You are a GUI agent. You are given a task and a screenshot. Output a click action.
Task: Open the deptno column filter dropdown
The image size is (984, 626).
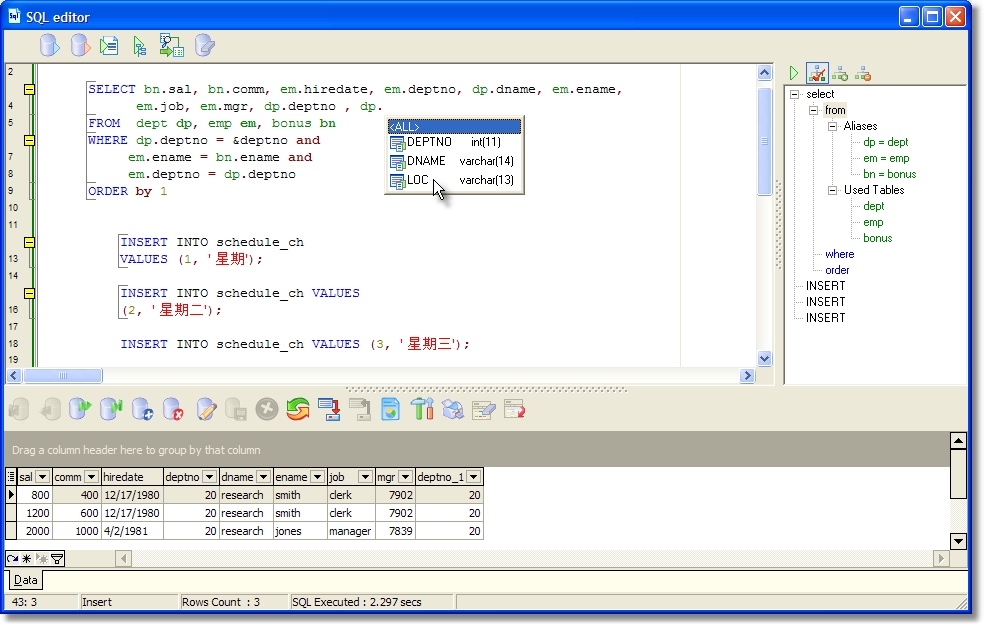coord(210,477)
